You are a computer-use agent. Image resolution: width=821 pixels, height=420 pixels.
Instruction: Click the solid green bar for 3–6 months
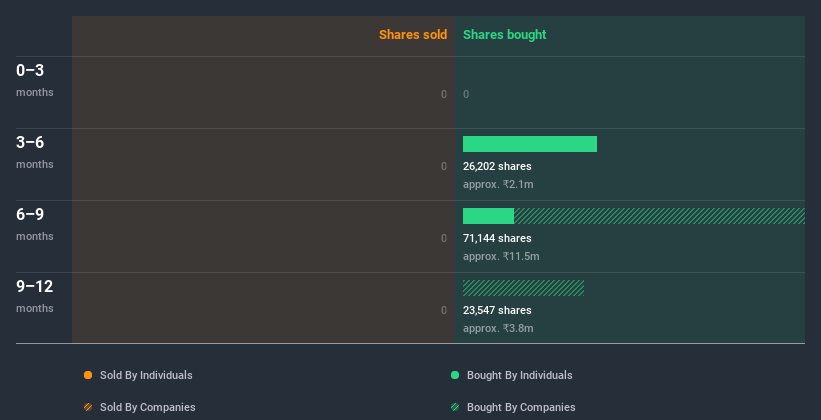point(530,144)
